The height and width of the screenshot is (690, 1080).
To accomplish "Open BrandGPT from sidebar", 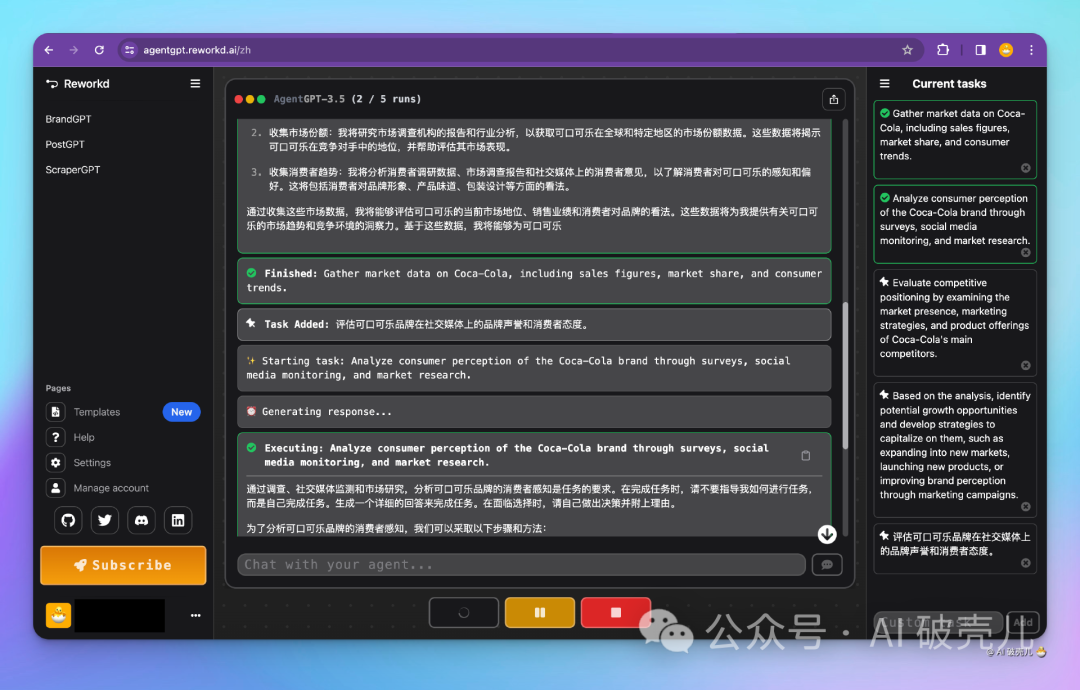I will coord(68,119).
